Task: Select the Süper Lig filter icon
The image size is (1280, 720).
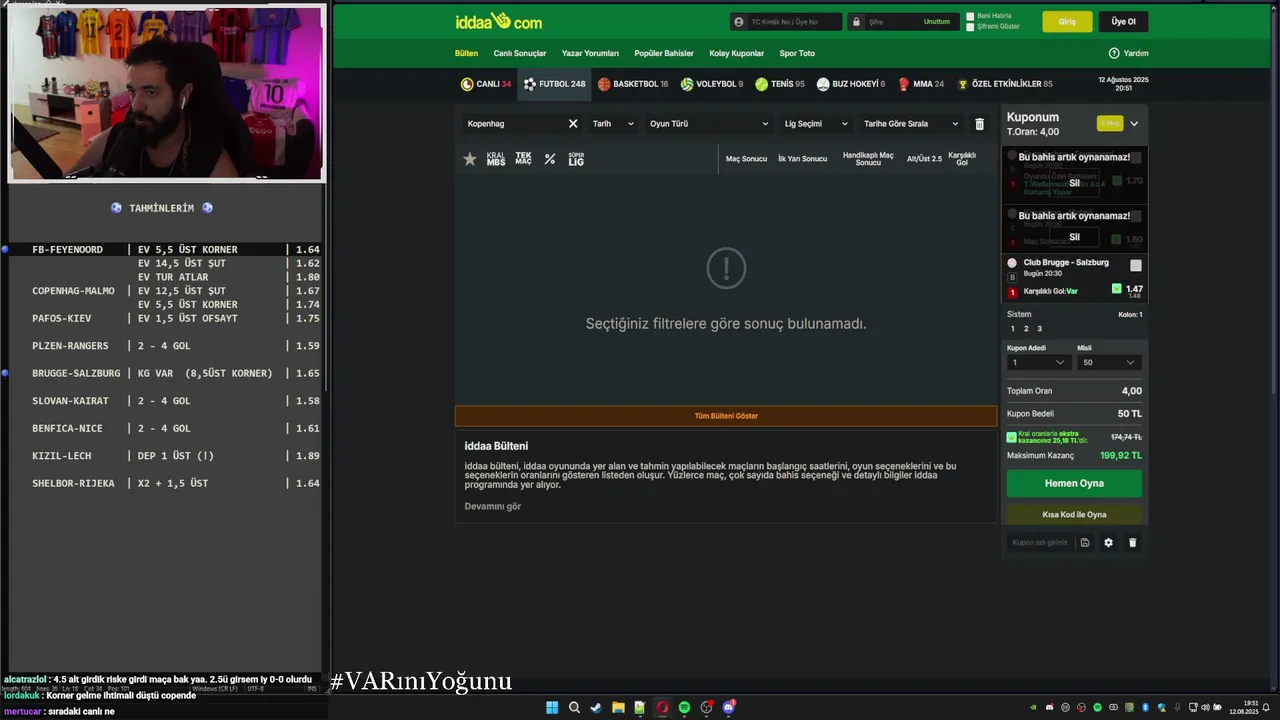Action: pos(576,159)
